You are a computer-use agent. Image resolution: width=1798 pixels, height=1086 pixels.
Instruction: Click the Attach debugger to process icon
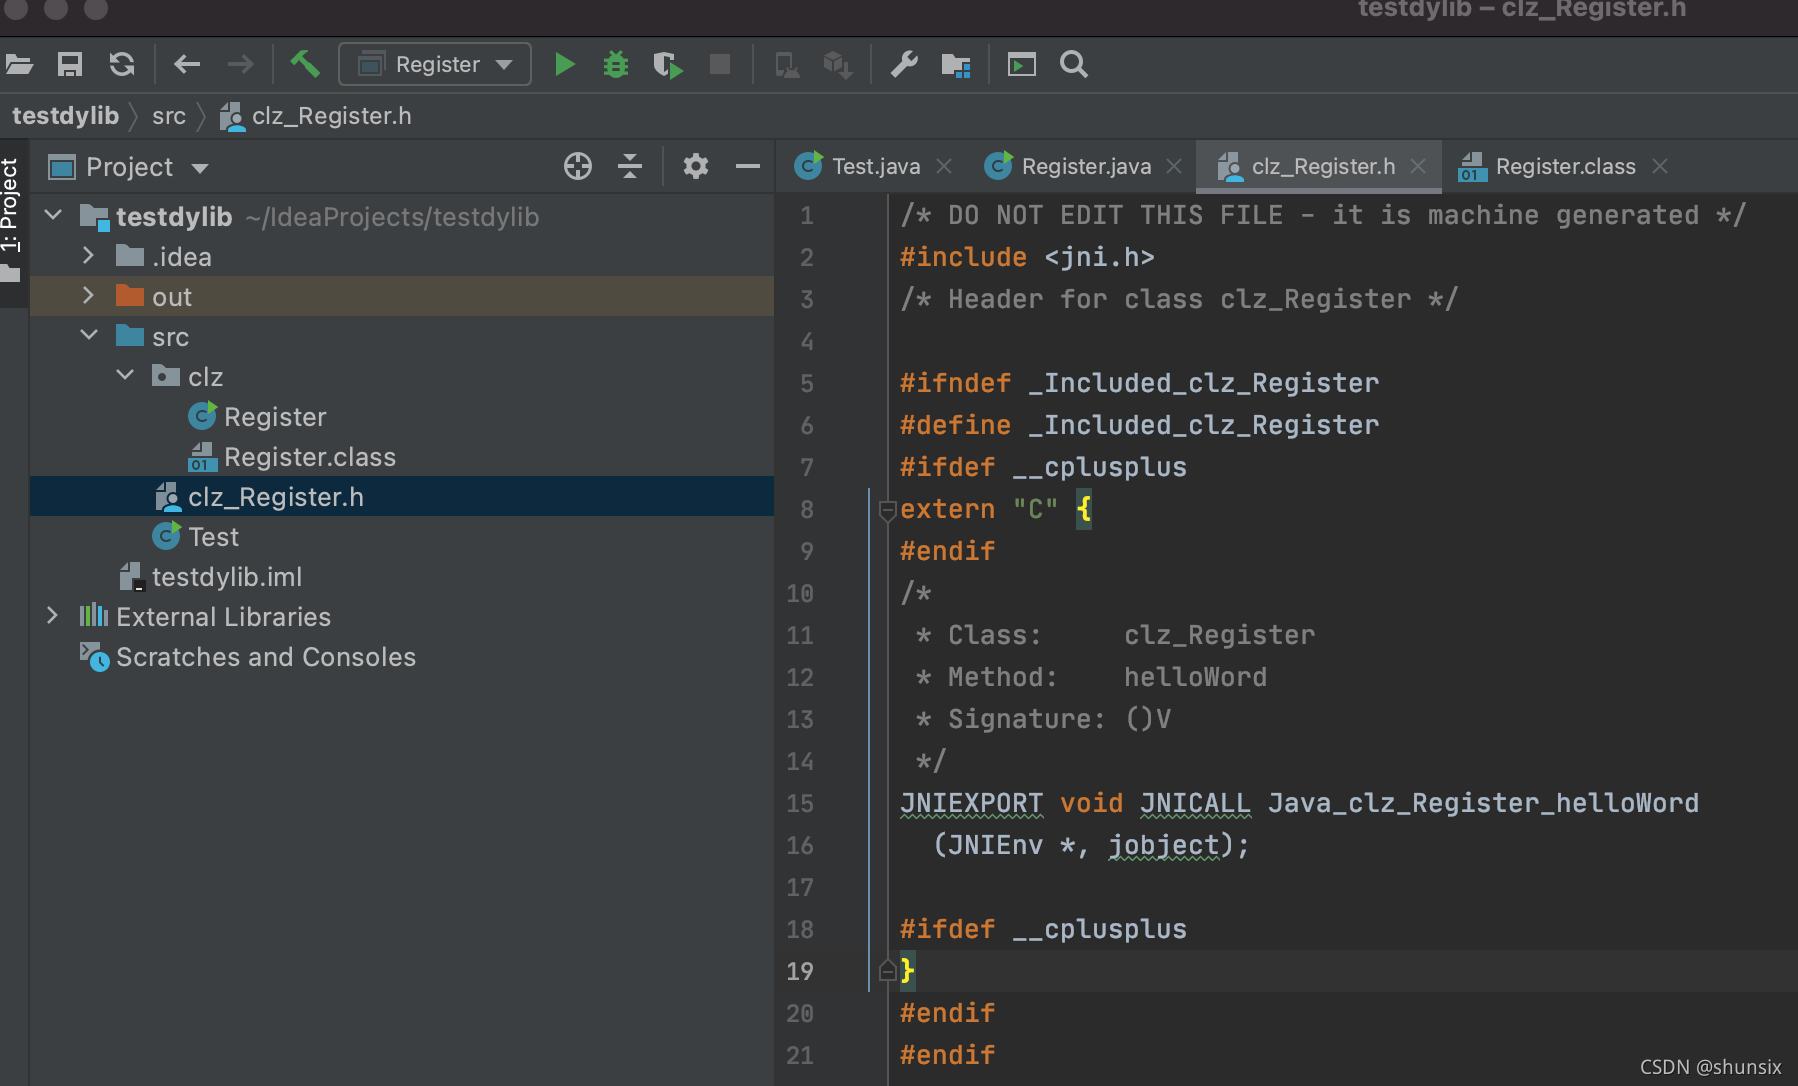tap(787, 65)
